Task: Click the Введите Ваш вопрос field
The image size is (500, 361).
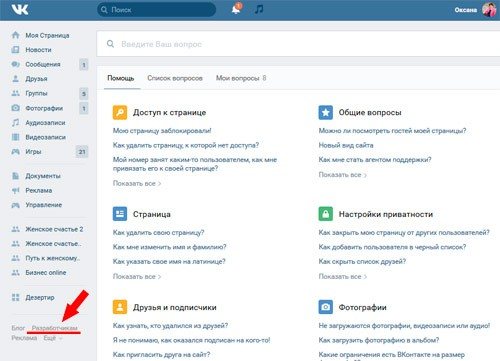Action: point(298,44)
